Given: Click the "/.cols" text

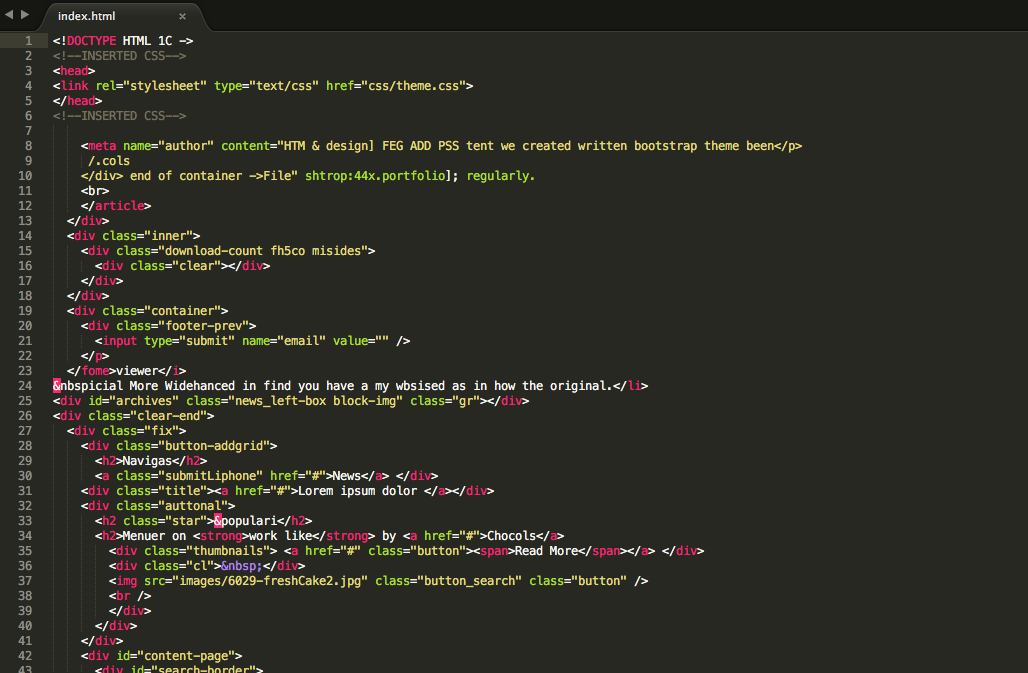Looking at the screenshot, I should tap(109, 161).
